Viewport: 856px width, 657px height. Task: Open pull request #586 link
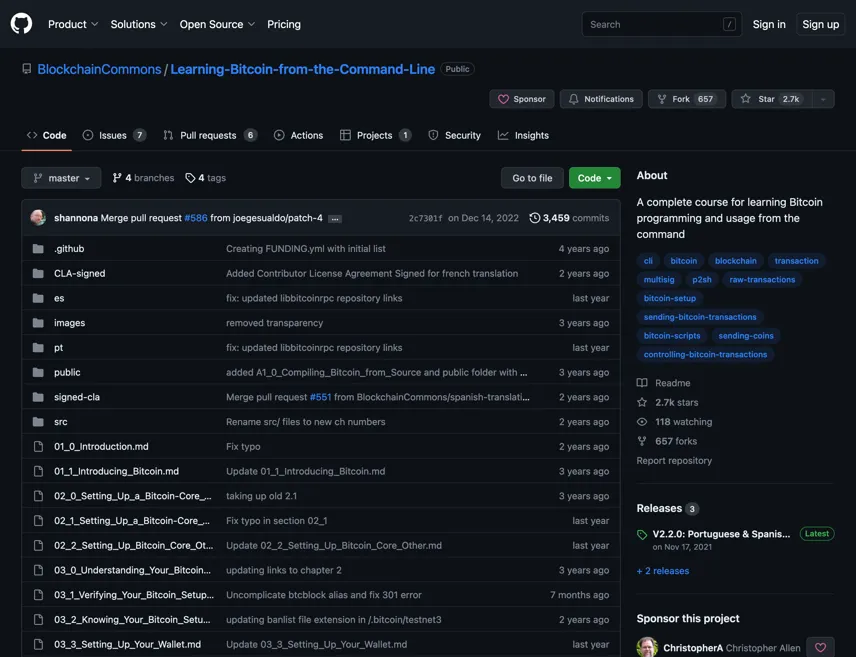pos(196,218)
